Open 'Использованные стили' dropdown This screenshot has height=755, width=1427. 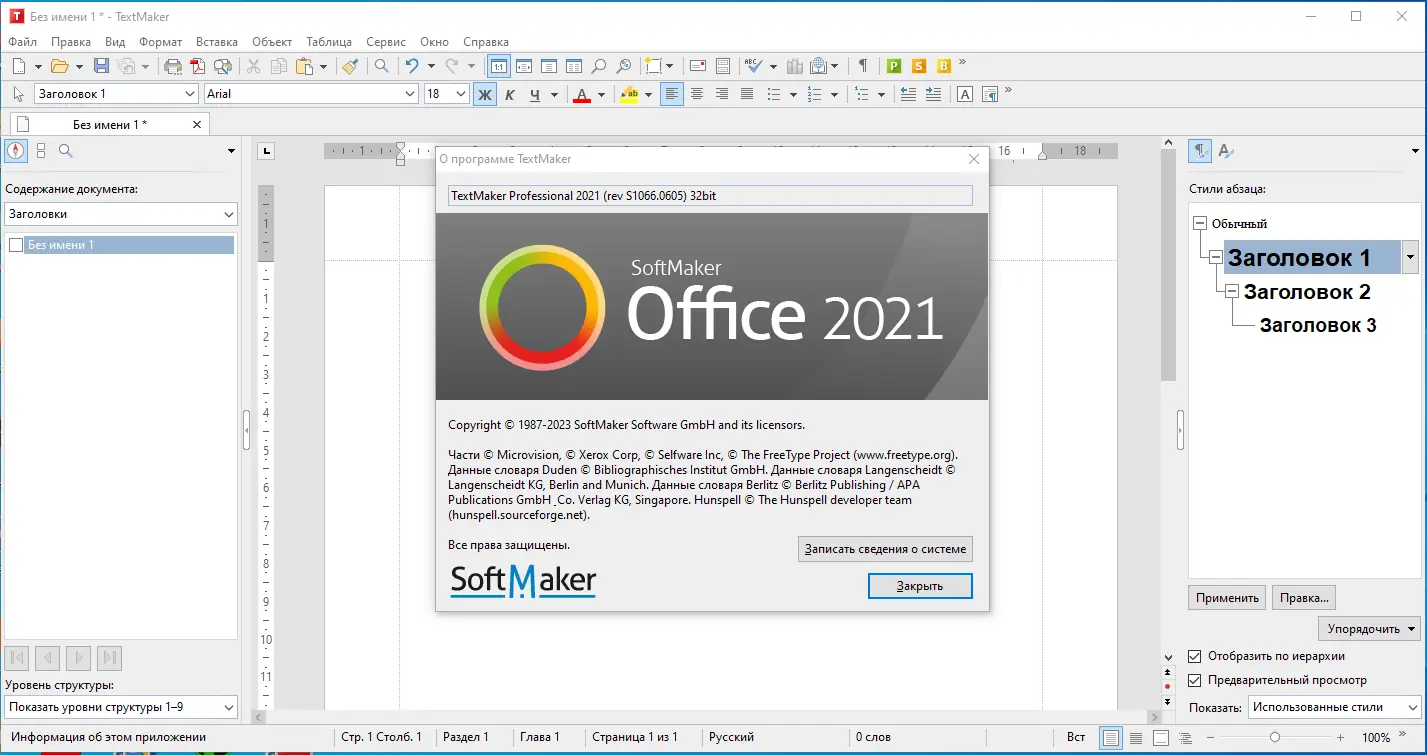[x=1335, y=707]
